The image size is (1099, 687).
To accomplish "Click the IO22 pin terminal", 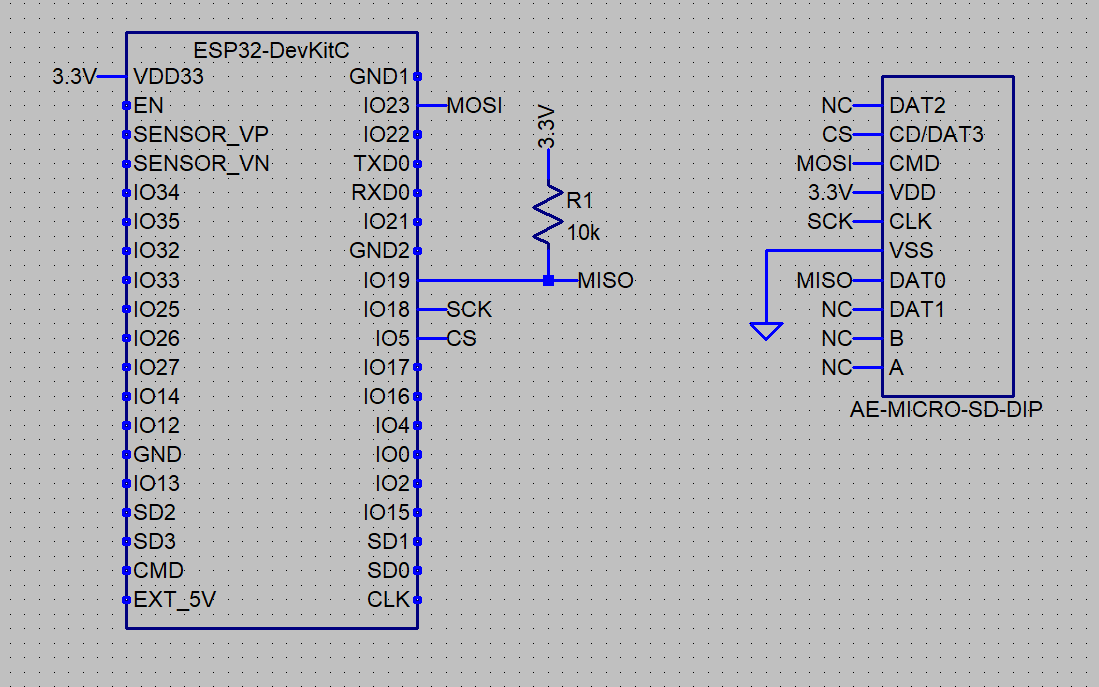I will pos(418,135).
